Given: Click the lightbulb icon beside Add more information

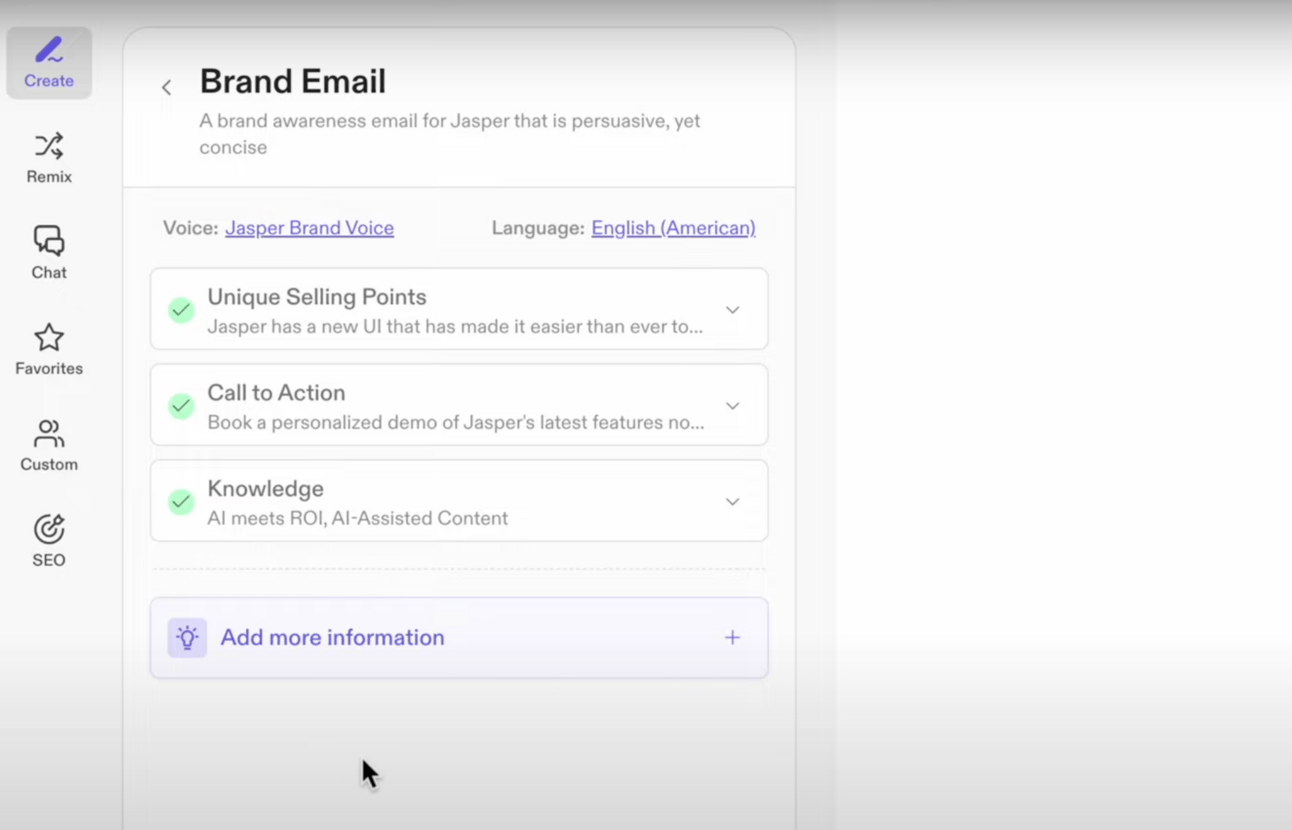Looking at the screenshot, I should click(187, 638).
